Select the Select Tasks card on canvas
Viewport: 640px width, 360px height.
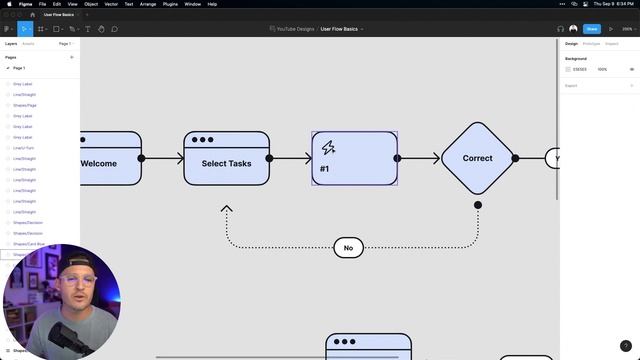point(227,158)
